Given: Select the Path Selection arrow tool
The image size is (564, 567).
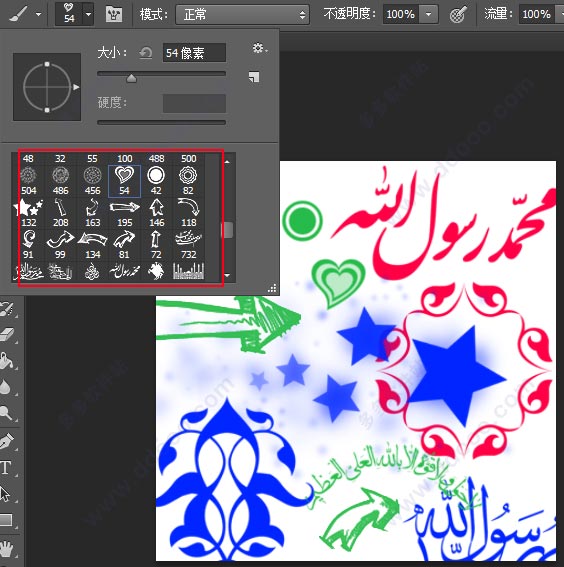Looking at the screenshot, I should coord(6,494).
